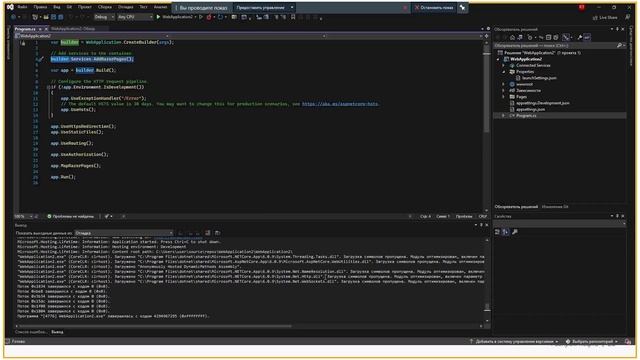Switch to Изменения Git tab
640x360 pixels.
555,207
